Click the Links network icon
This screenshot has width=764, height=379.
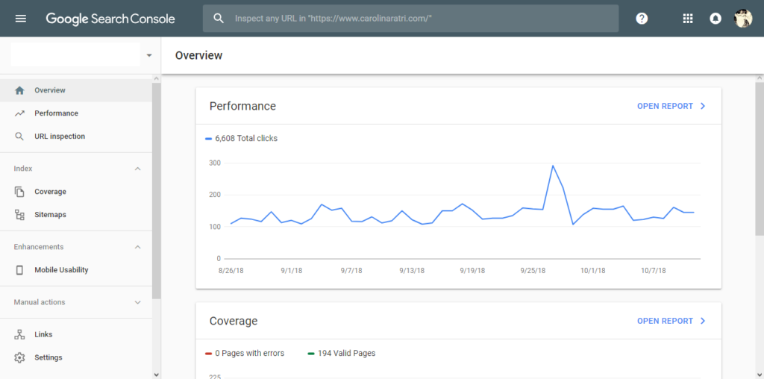[x=19, y=335]
